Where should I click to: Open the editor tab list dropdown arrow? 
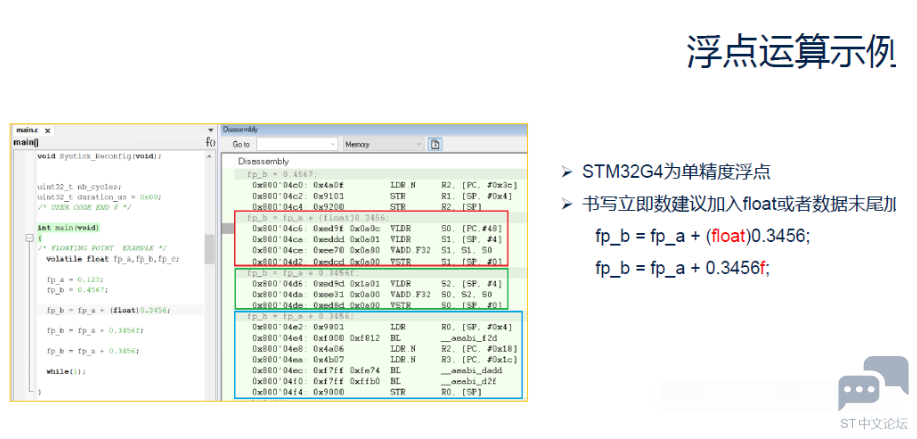[211, 130]
